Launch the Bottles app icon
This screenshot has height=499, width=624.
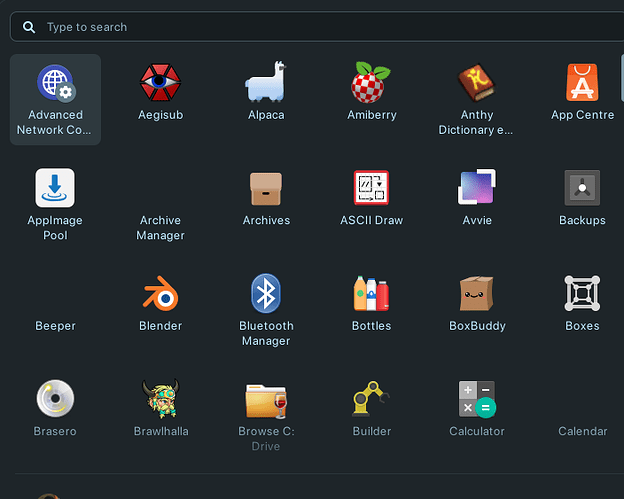[x=371, y=294]
